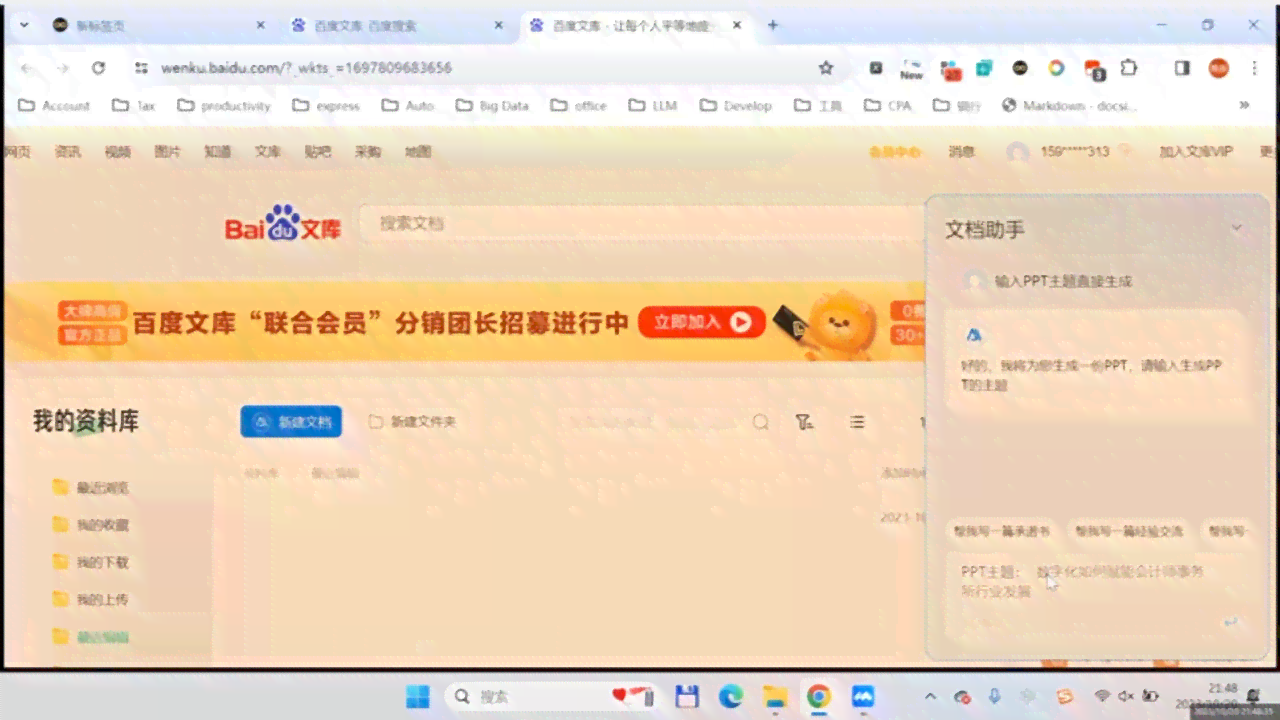Open File Explorer from the taskbar

775,696
